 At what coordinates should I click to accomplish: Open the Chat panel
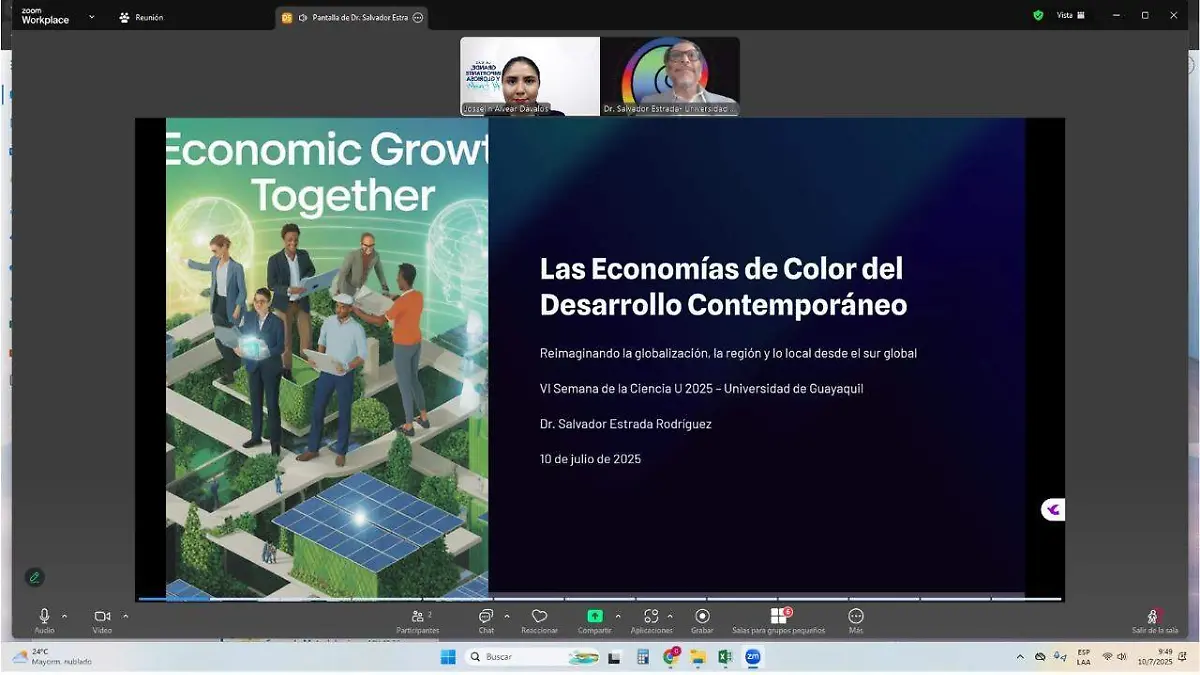[486, 618]
